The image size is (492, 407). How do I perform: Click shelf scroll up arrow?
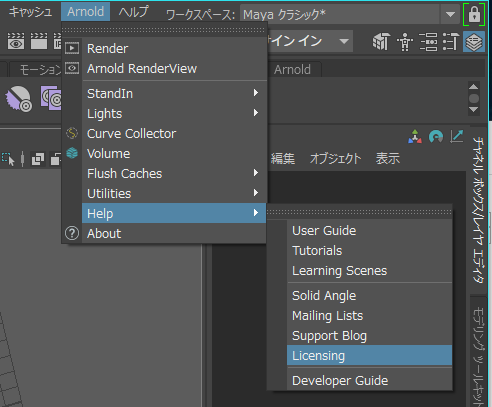click(x=474, y=87)
